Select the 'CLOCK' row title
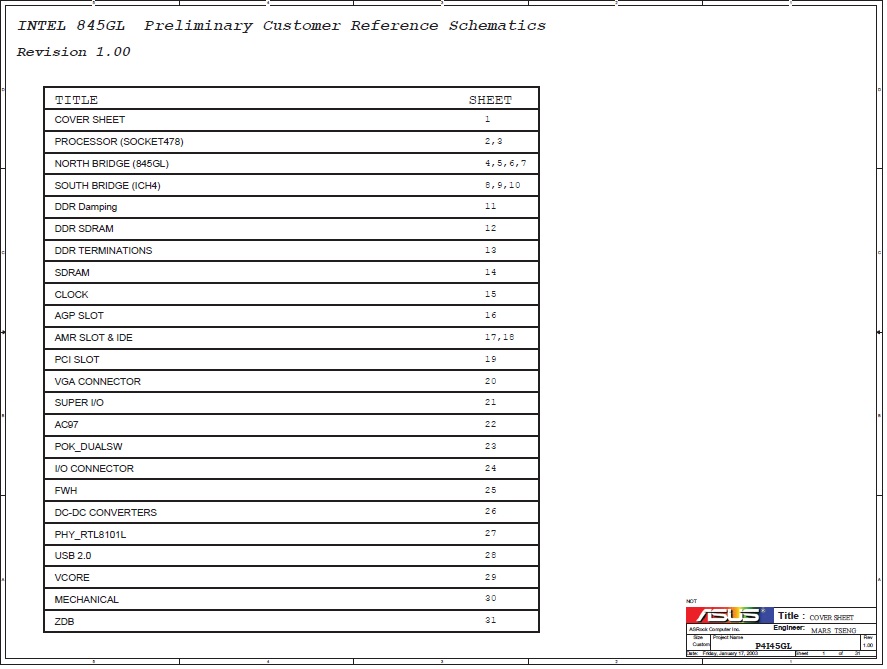 pyautogui.click(x=71, y=295)
